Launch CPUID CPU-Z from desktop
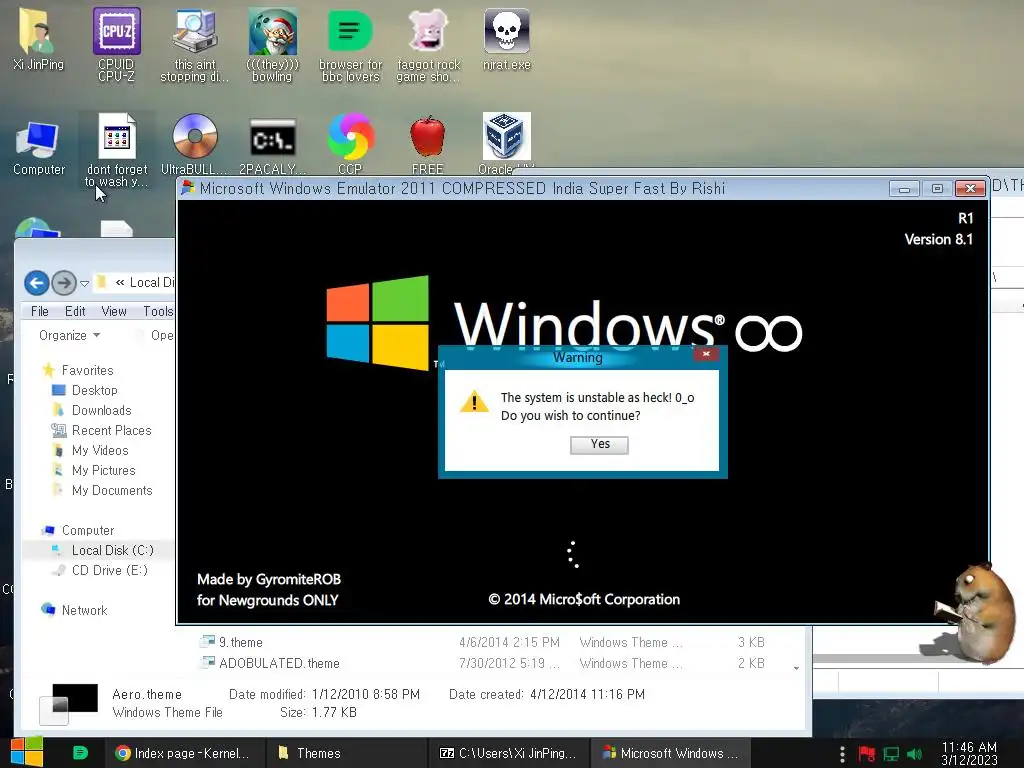 pyautogui.click(x=116, y=44)
